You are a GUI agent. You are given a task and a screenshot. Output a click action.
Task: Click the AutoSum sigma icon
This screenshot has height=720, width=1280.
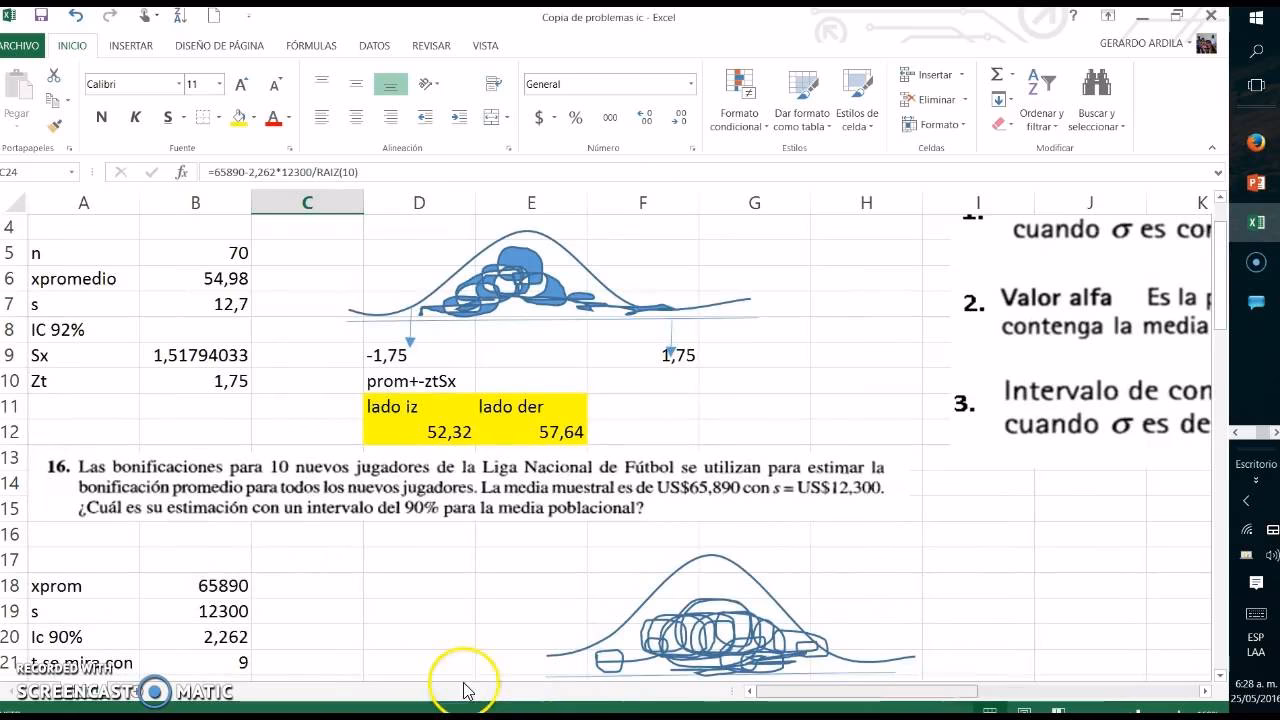coord(997,75)
